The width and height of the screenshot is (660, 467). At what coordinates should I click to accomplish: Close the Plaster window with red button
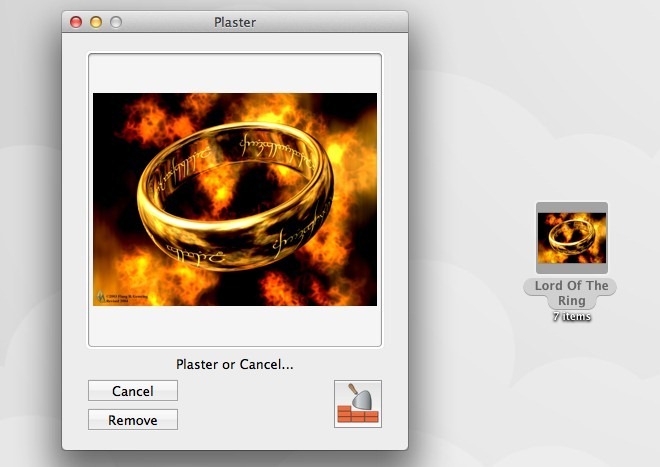click(x=76, y=22)
